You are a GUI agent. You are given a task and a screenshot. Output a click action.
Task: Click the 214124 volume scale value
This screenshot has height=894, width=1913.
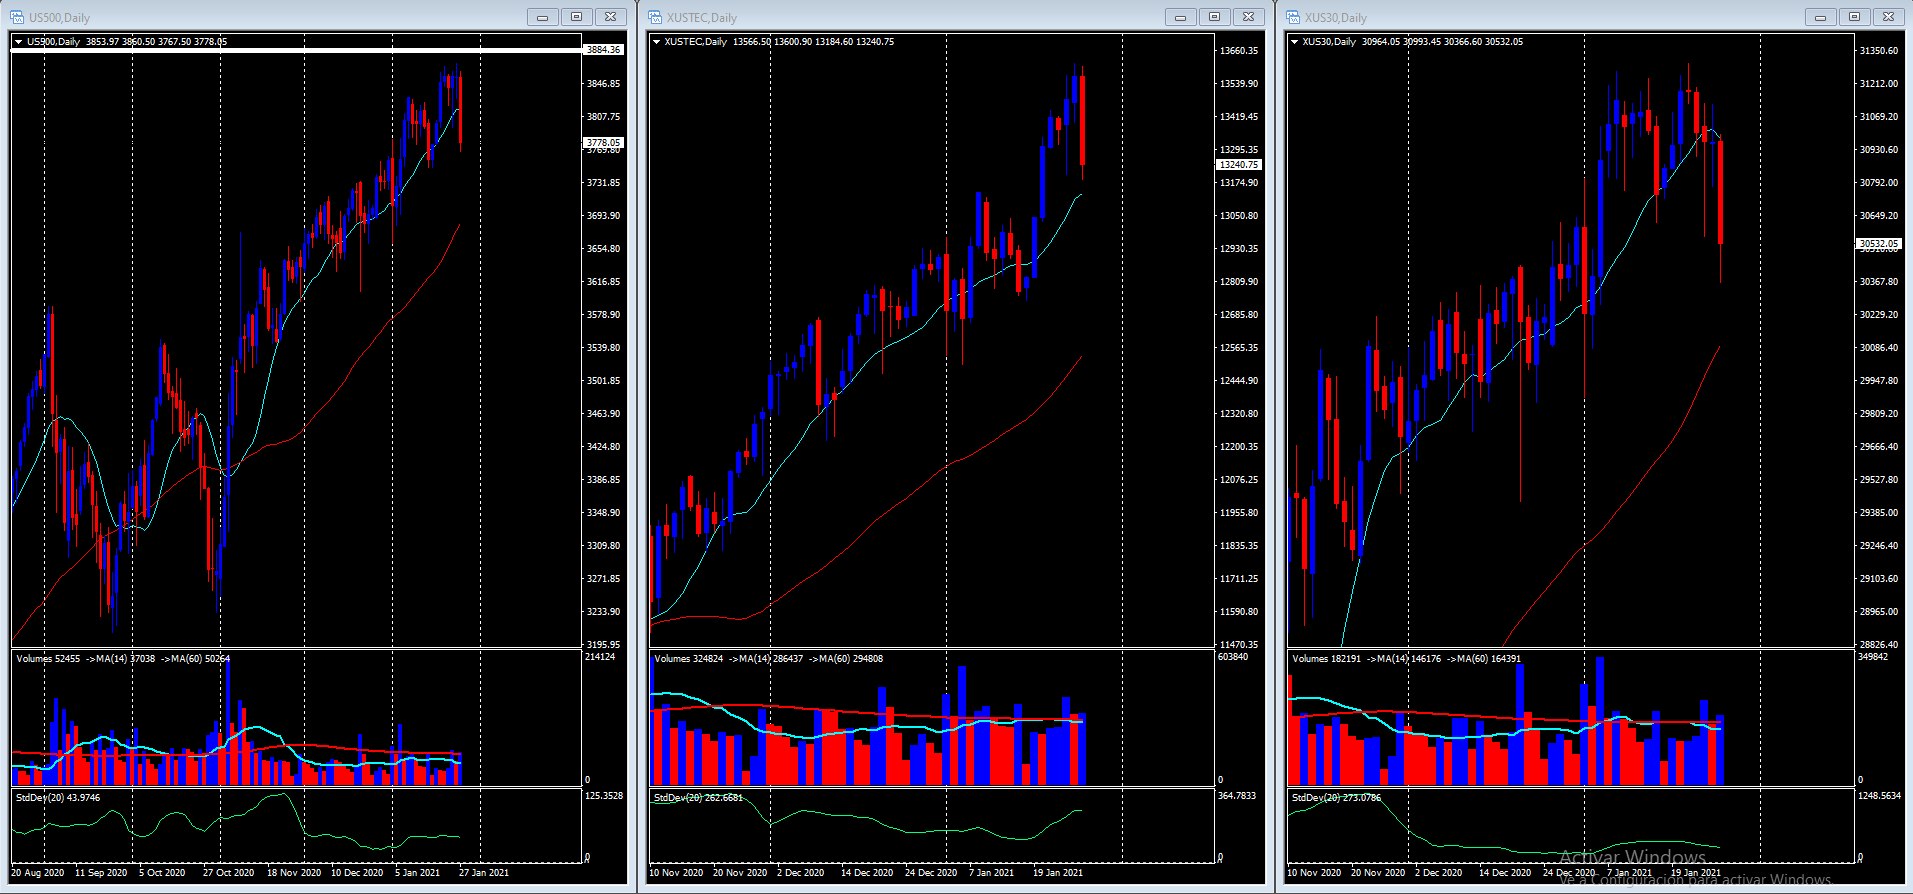pos(600,657)
